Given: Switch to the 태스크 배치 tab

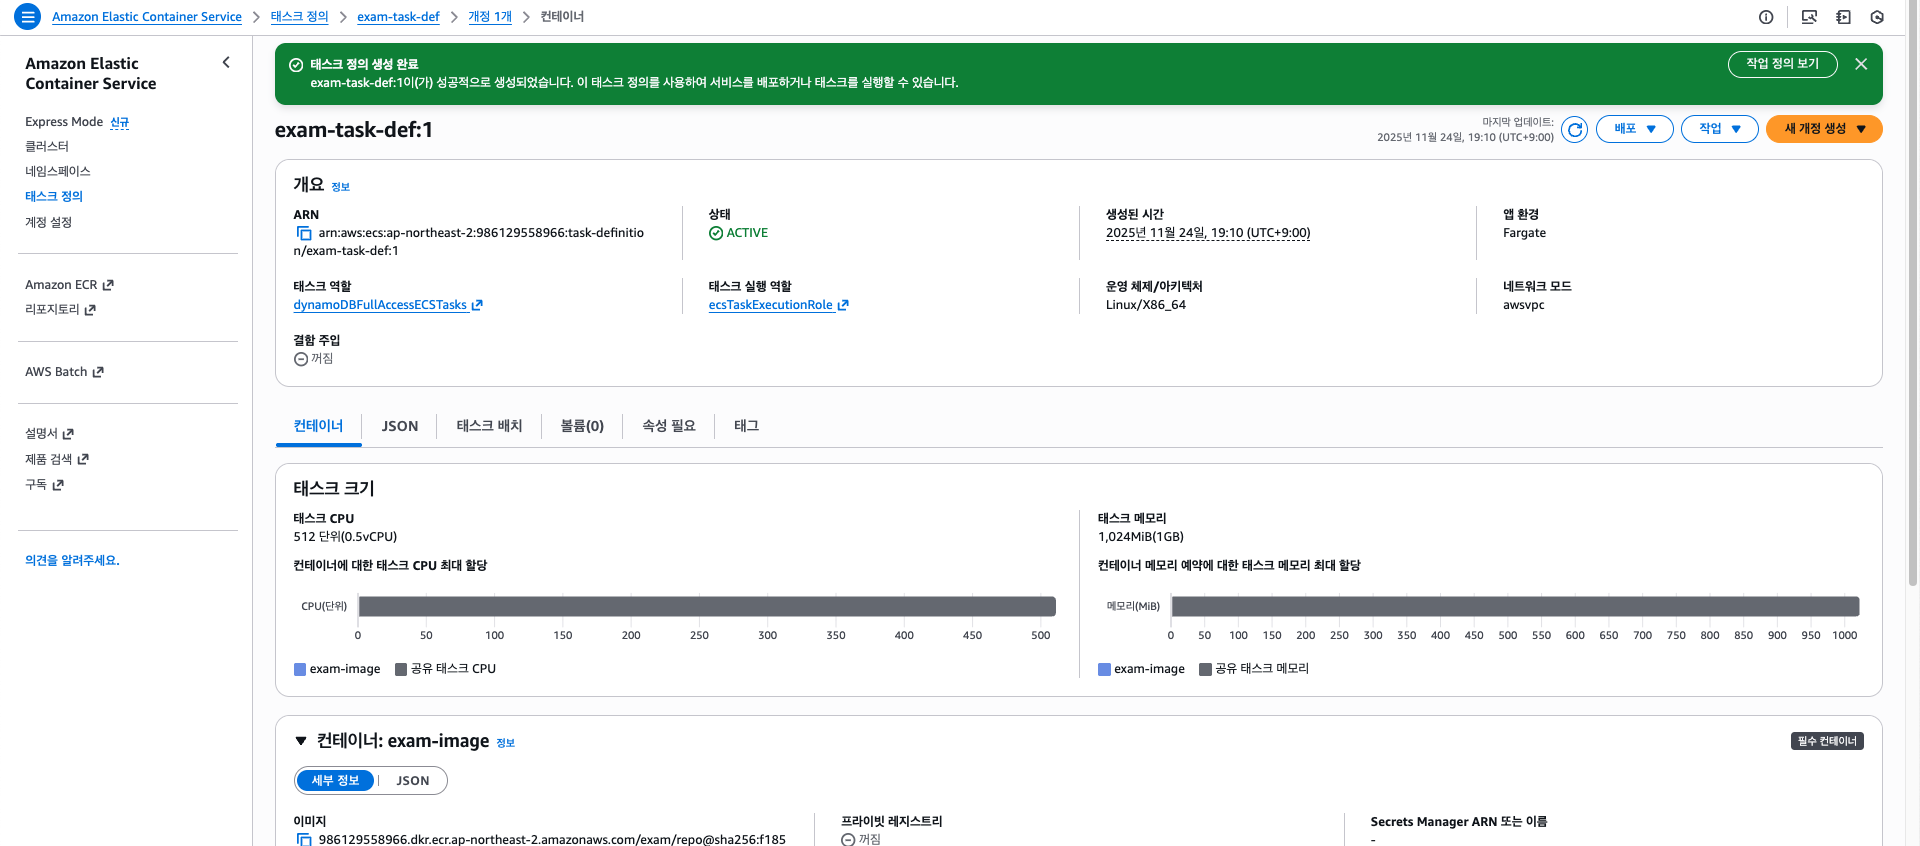Looking at the screenshot, I should 489,426.
